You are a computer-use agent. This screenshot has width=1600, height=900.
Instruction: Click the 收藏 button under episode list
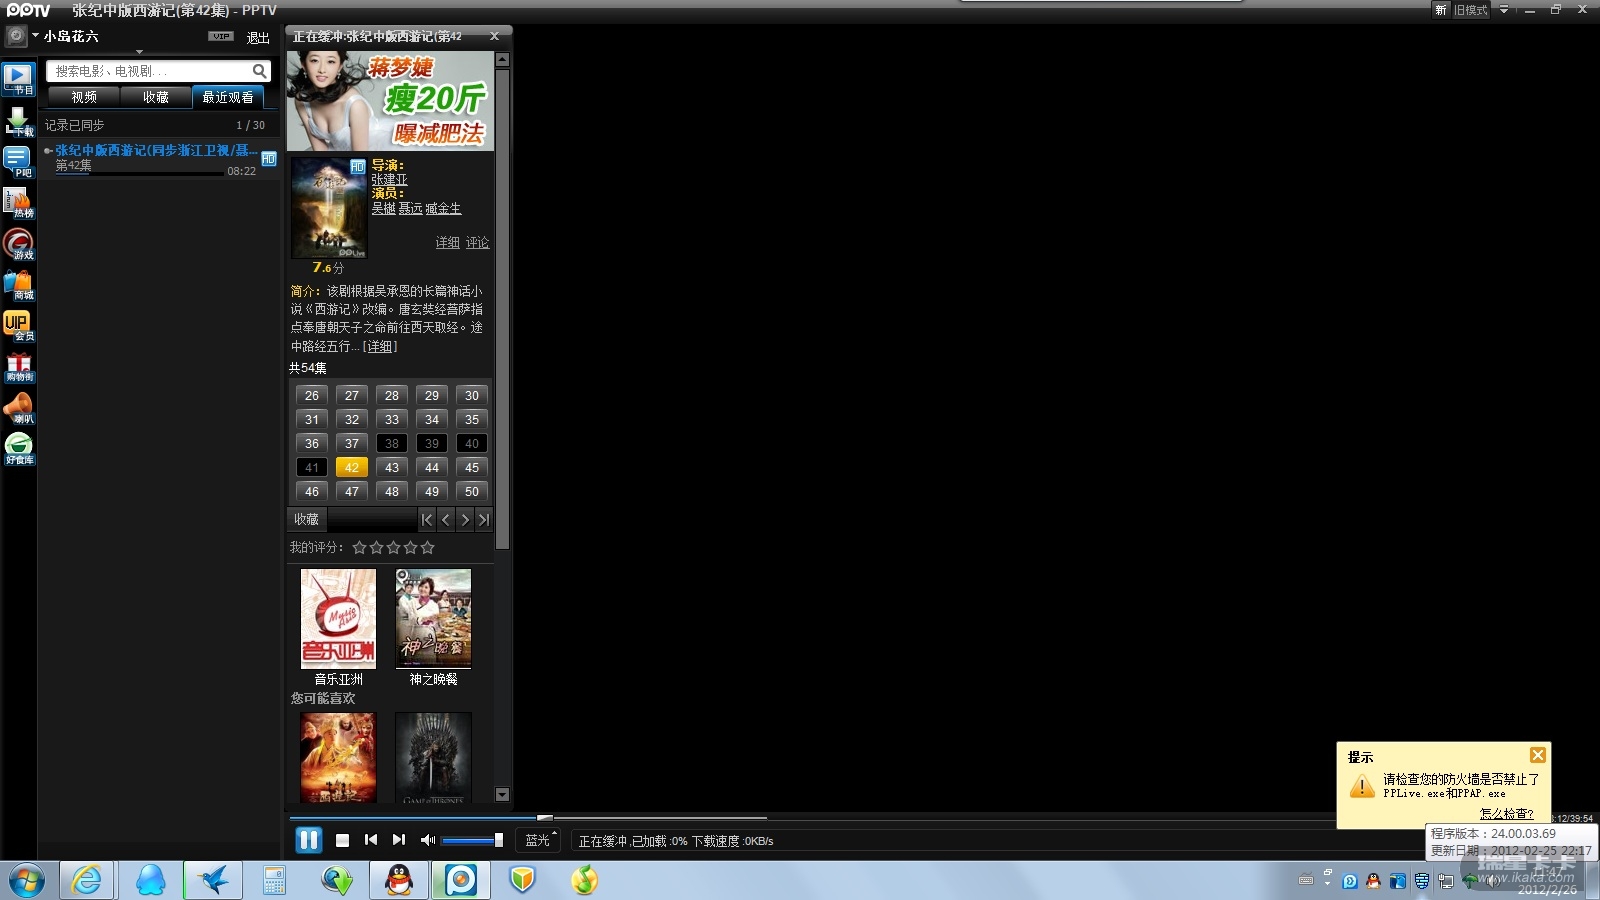point(306,520)
